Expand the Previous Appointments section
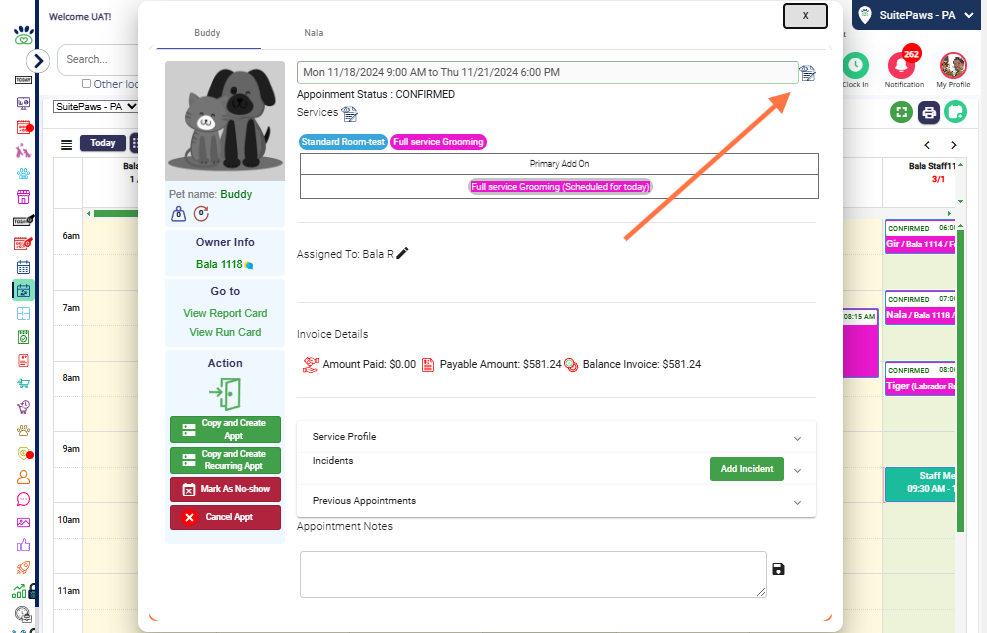This screenshot has height=633, width=987. point(556,501)
